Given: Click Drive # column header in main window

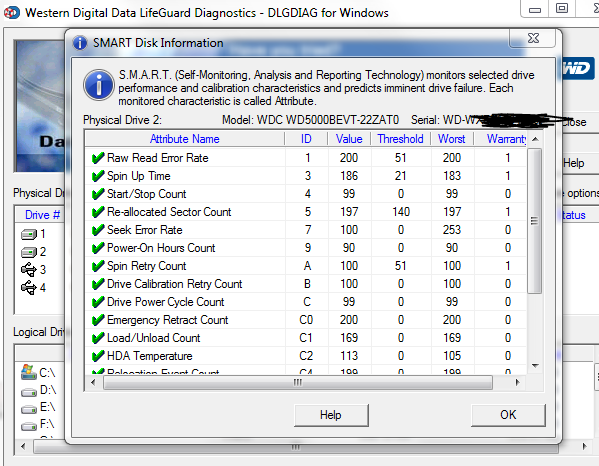Looking at the screenshot, I should pyautogui.click(x=42, y=215).
